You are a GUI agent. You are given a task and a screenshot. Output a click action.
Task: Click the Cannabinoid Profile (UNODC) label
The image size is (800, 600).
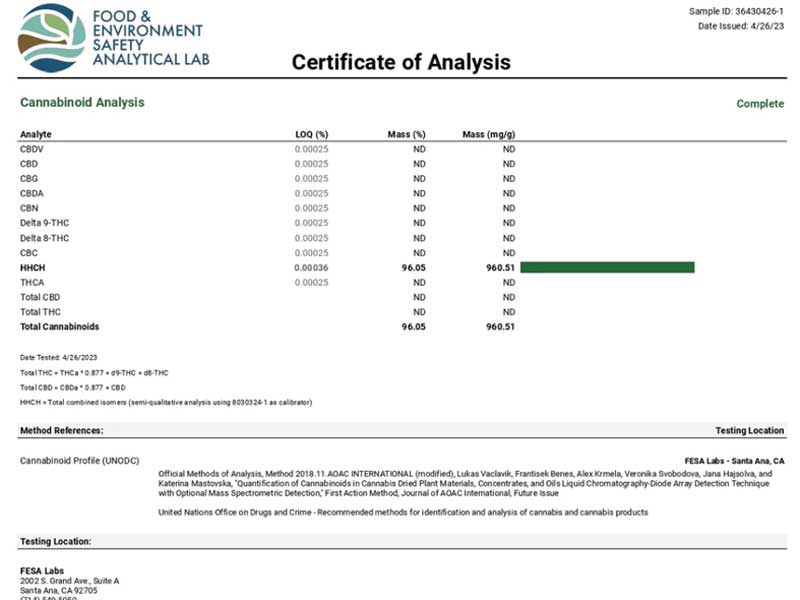(x=79, y=460)
